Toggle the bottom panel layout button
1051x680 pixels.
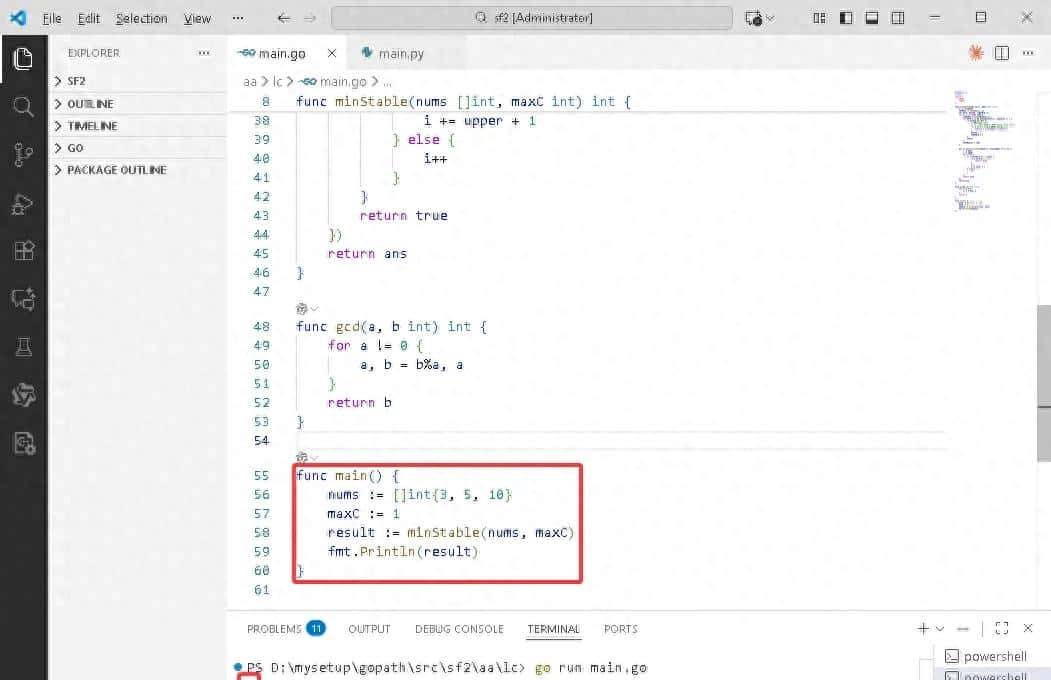[x=872, y=18]
